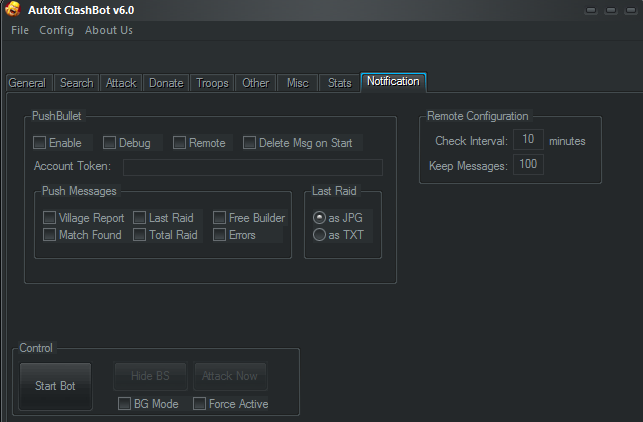Open the File menu

pos(20,30)
